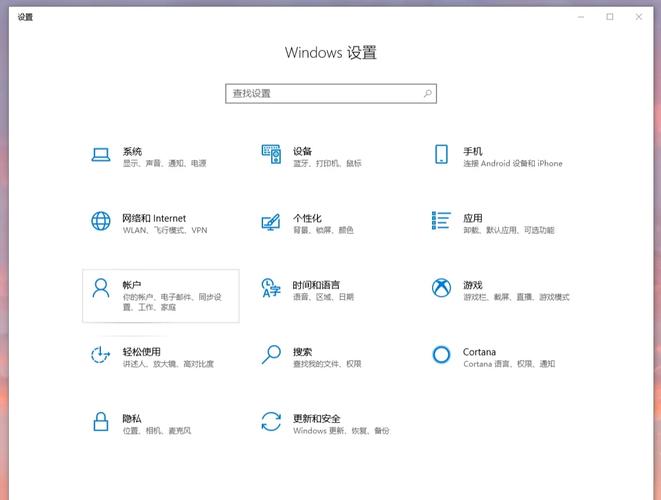Open the 游戏 settings title

click(x=473, y=285)
